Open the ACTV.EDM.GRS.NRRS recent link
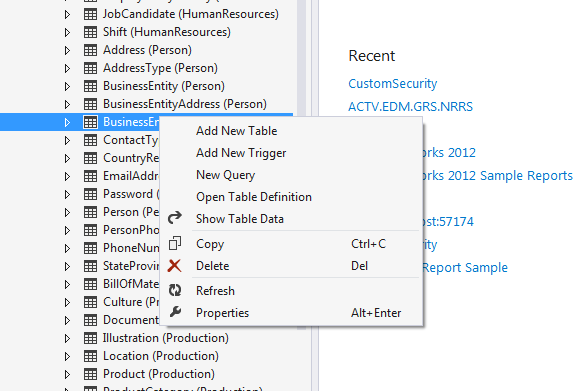The height and width of the screenshot is (391, 581). click(411, 107)
